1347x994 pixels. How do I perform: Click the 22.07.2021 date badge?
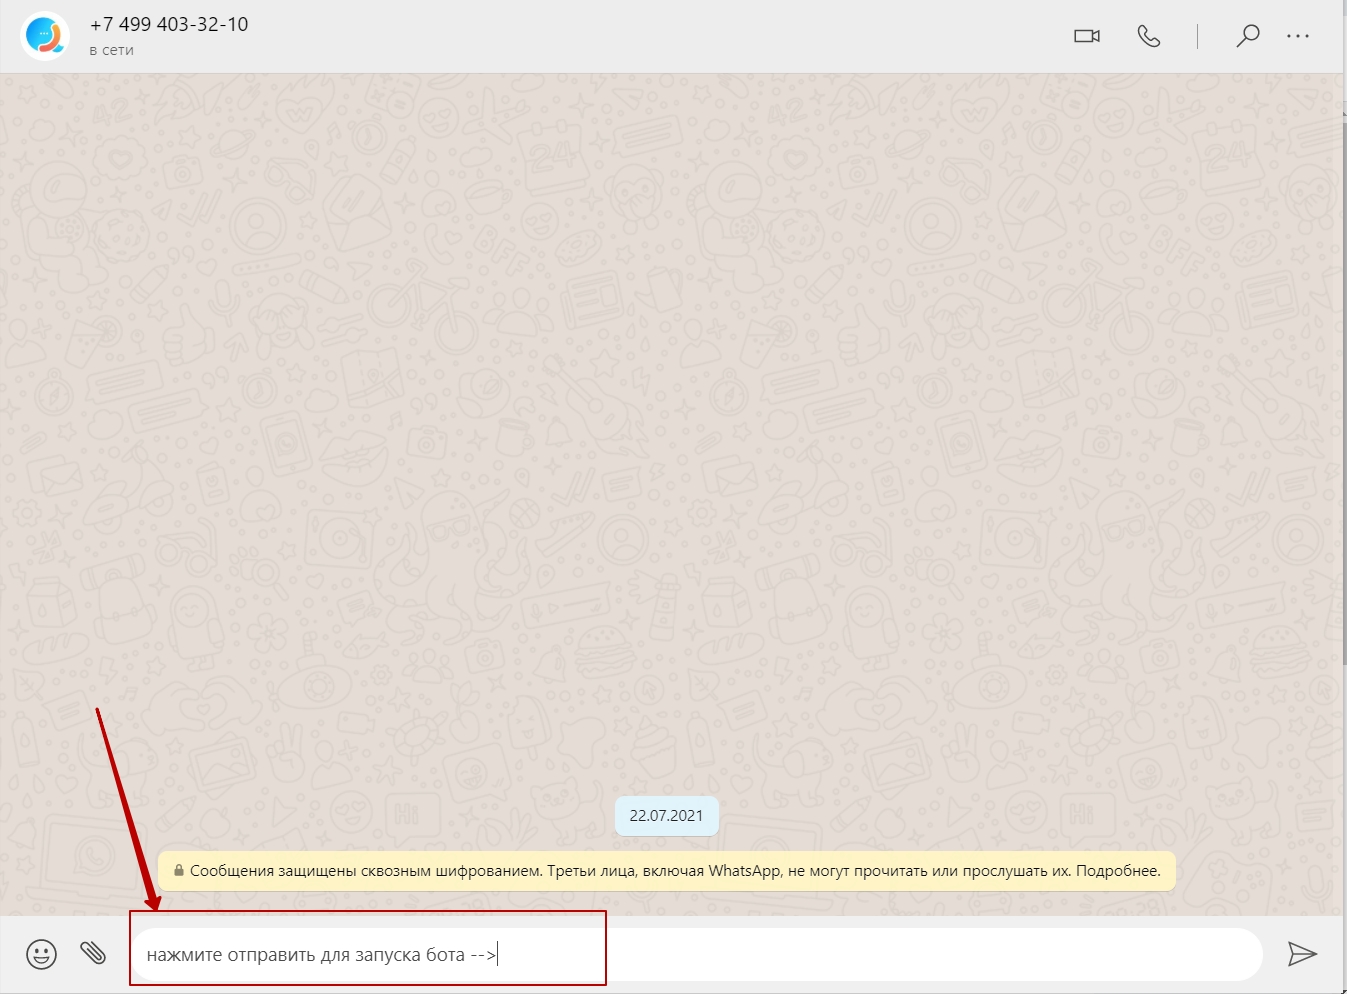pyautogui.click(x=666, y=816)
